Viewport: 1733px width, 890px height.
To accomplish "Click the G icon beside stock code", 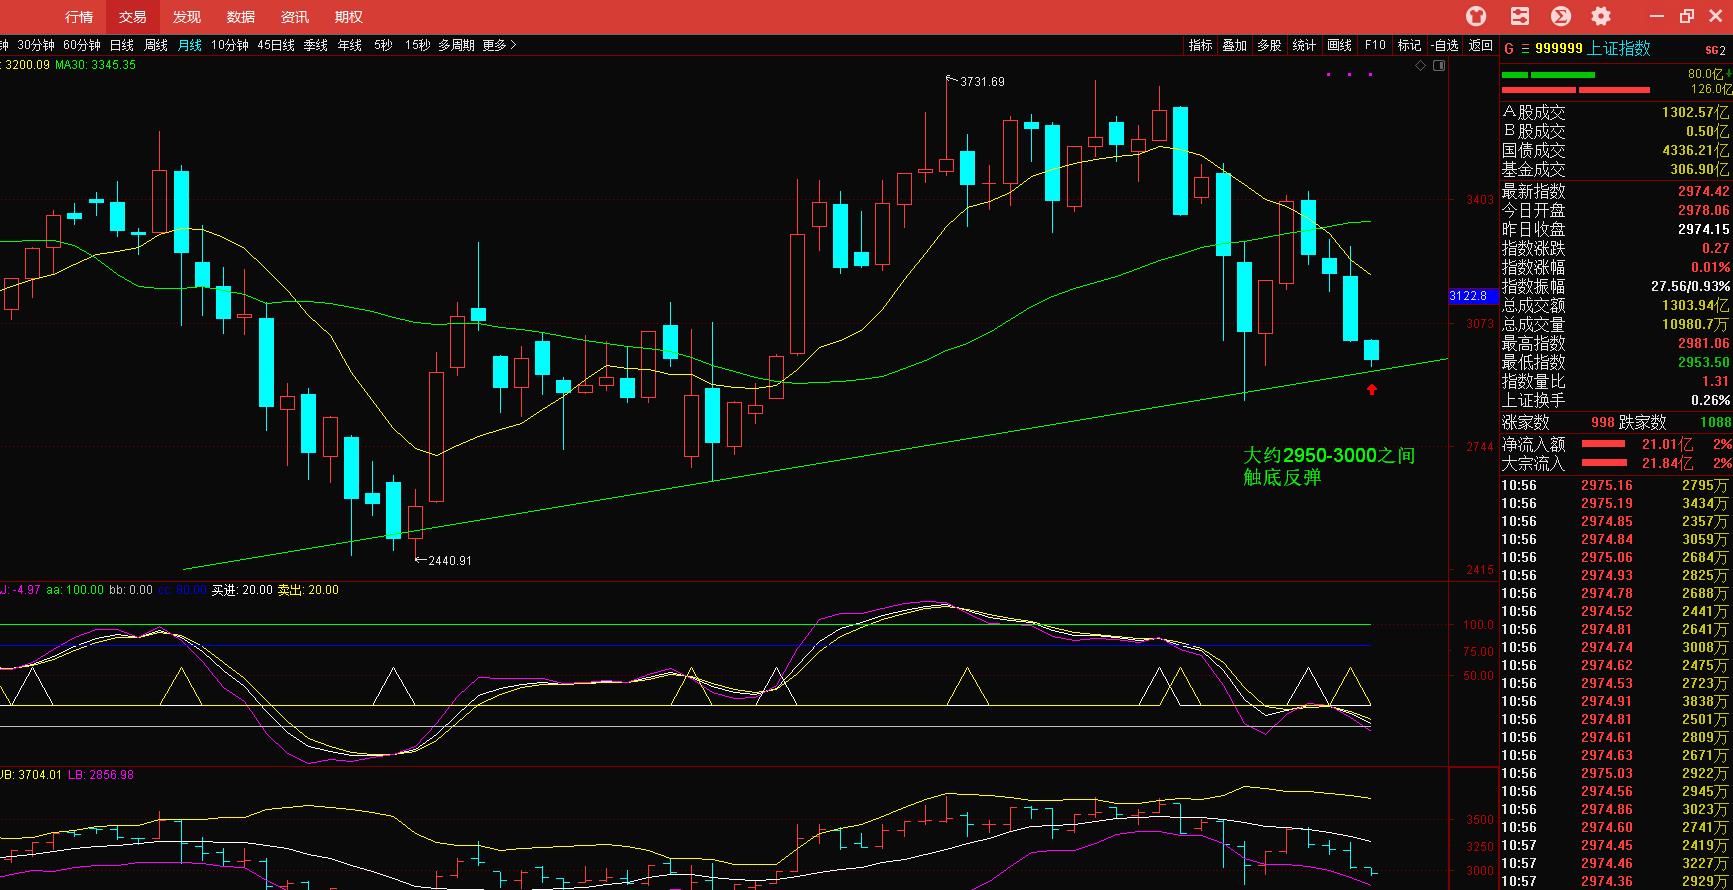I will [1509, 48].
